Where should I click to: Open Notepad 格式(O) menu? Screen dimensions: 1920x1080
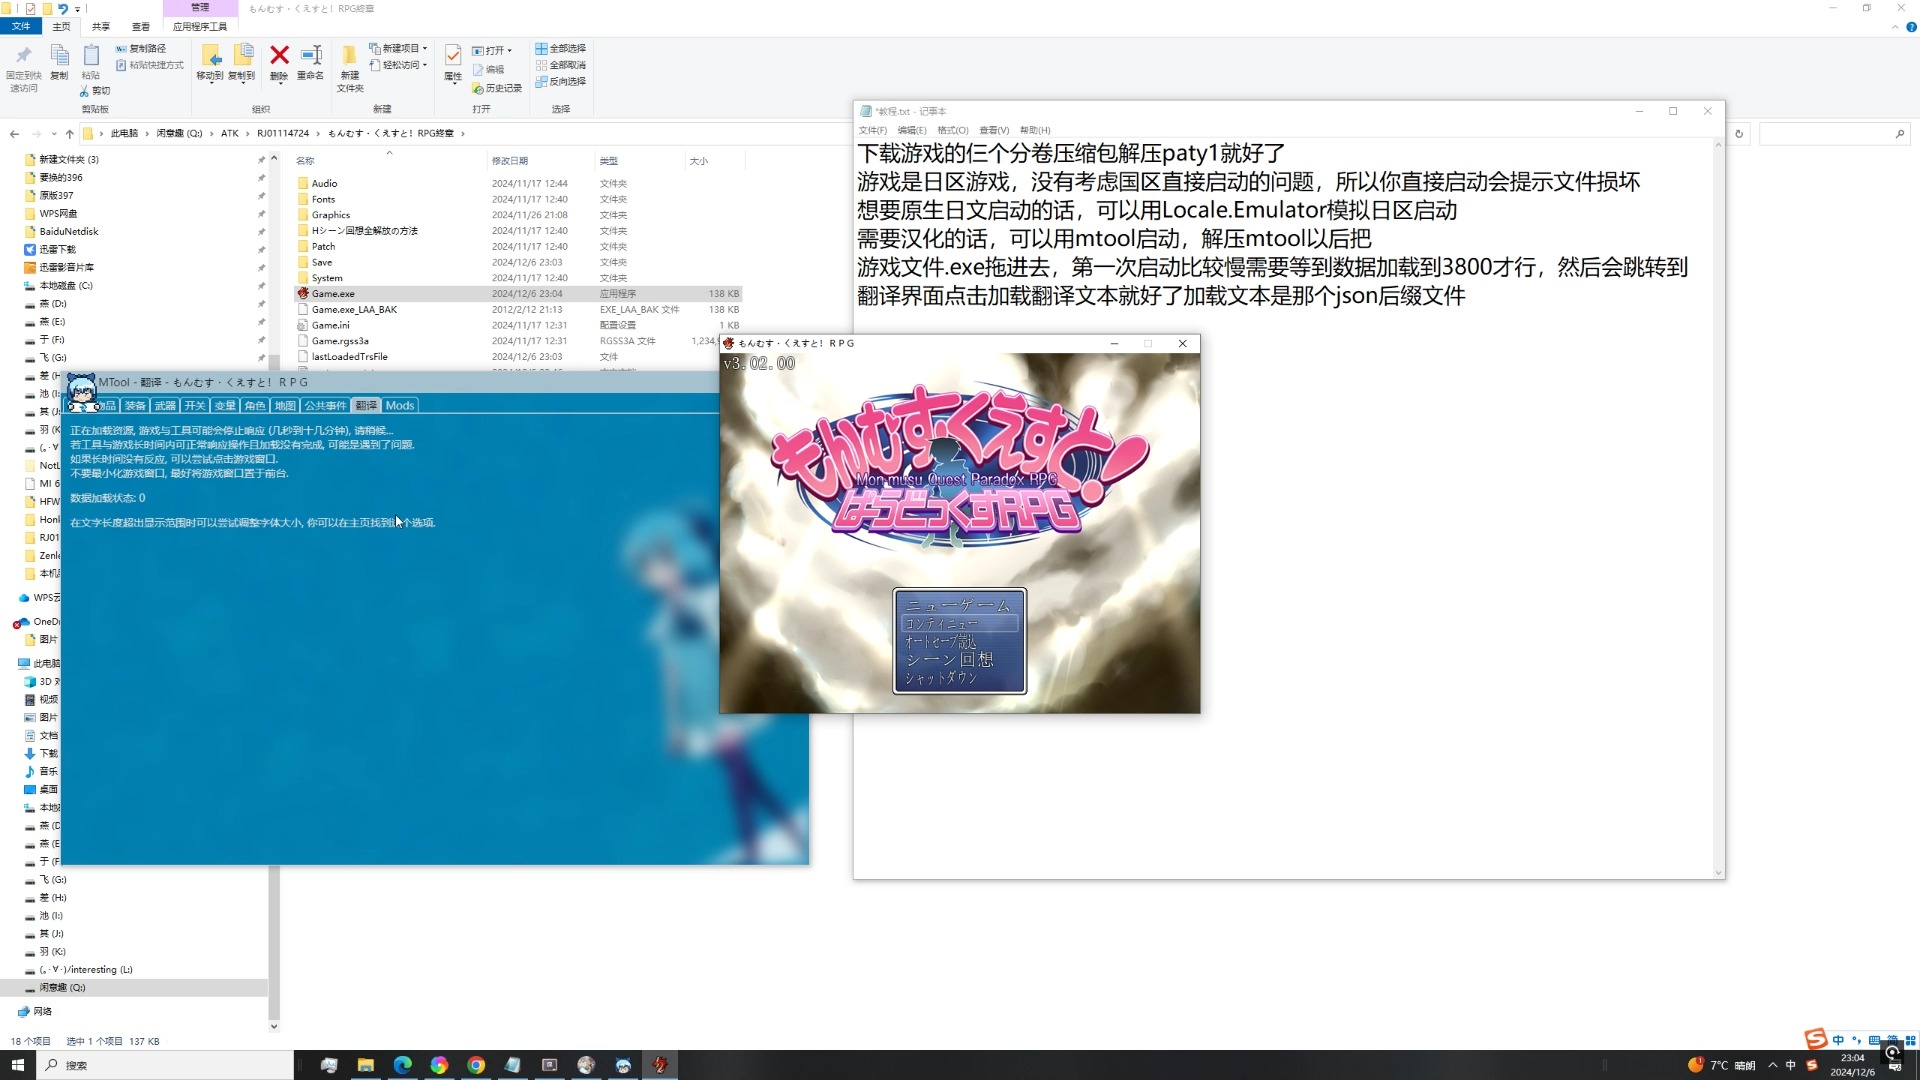click(953, 130)
